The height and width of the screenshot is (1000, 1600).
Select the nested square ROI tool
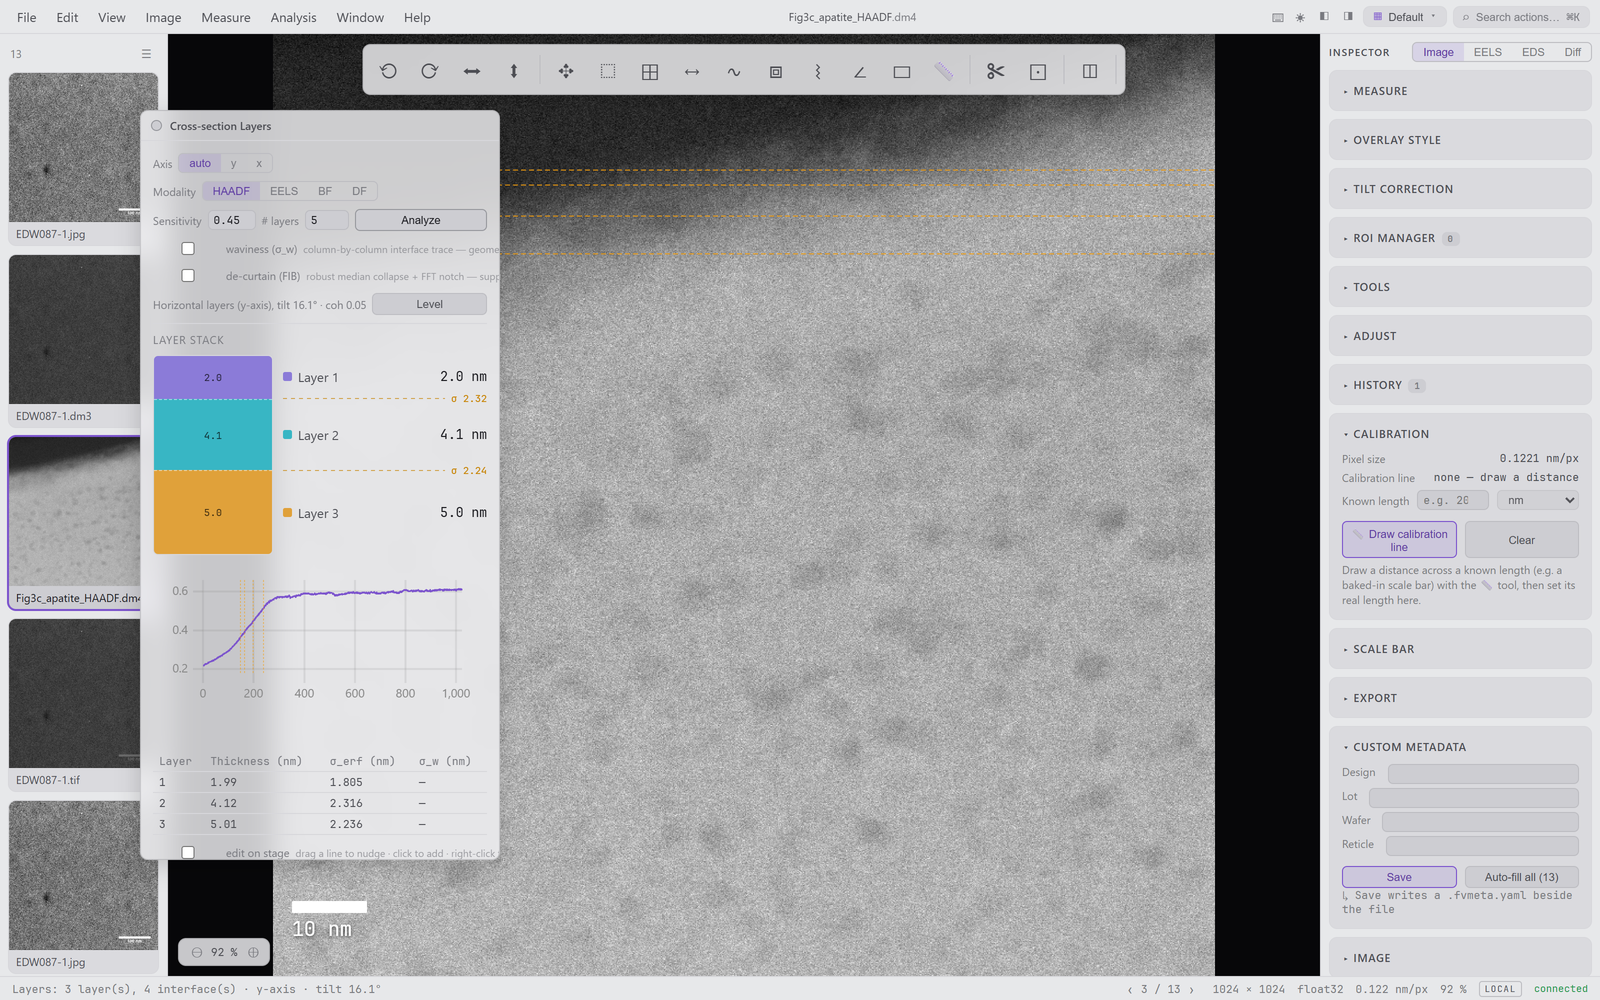coord(776,71)
